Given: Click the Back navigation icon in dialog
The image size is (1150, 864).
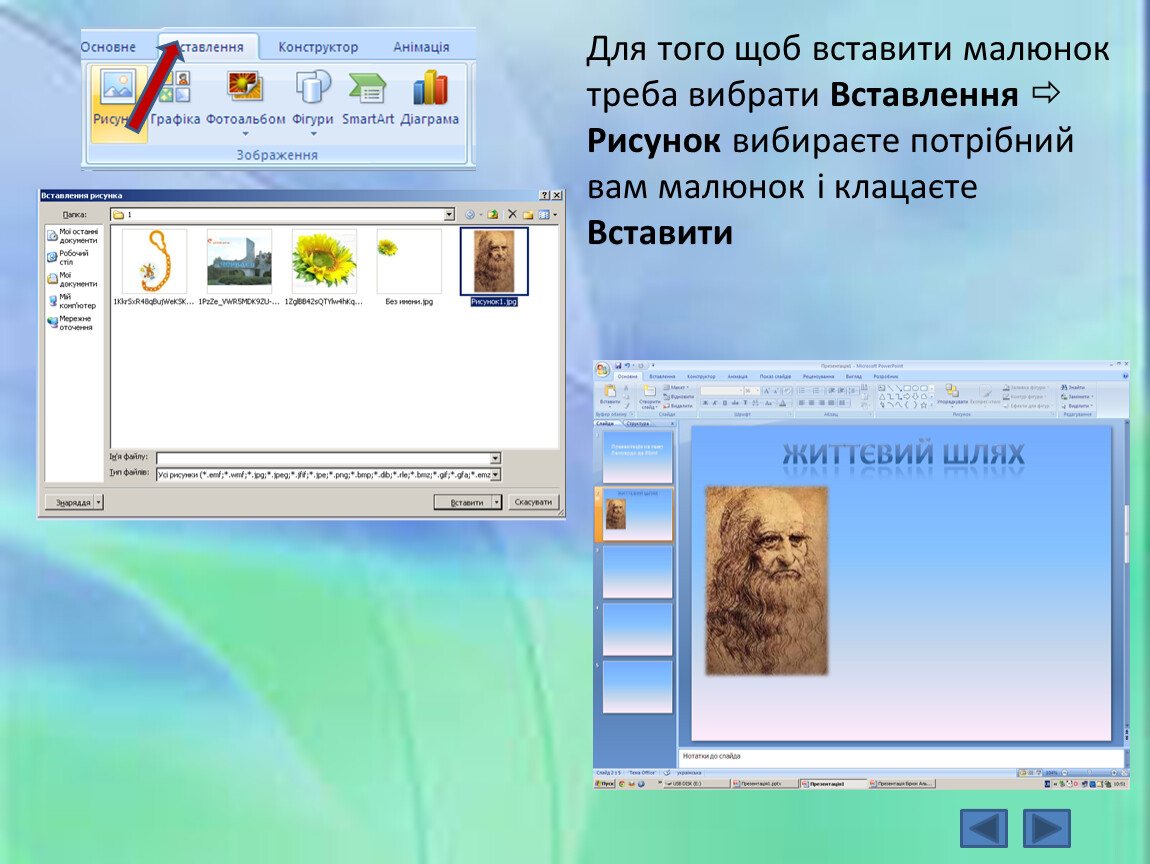Looking at the screenshot, I should (469, 215).
